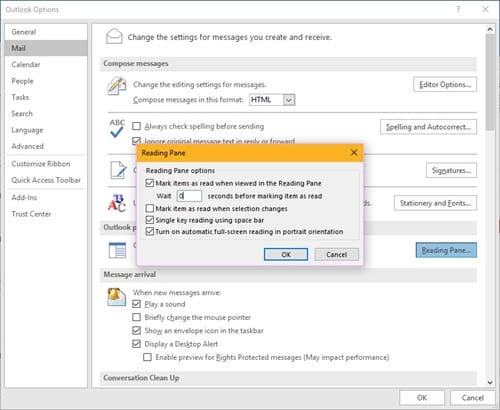This screenshot has width=500, height=410.
Task: Click the message arrival bell envelope icon
Action: tap(116, 297)
